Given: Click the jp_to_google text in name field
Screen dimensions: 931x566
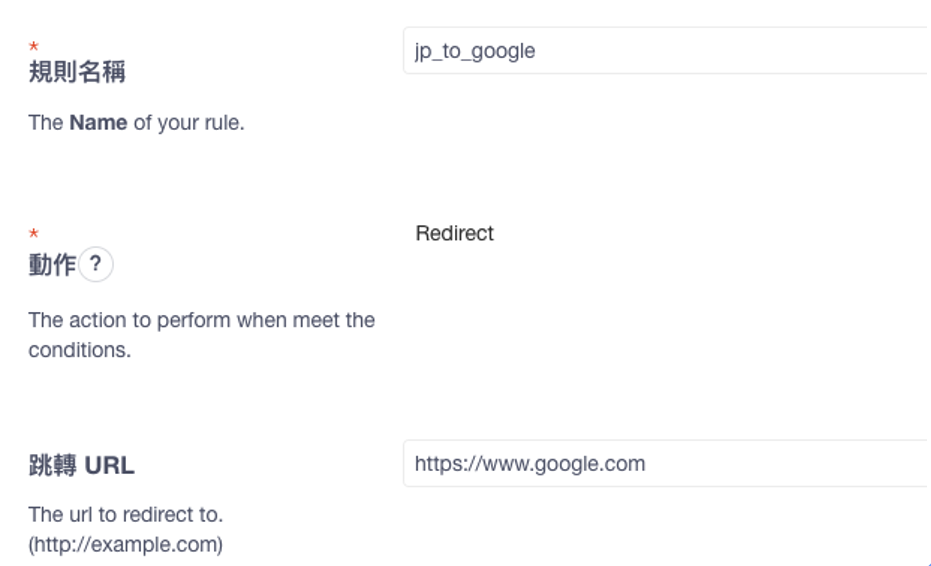Looking at the screenshot, I should [475, 51].
